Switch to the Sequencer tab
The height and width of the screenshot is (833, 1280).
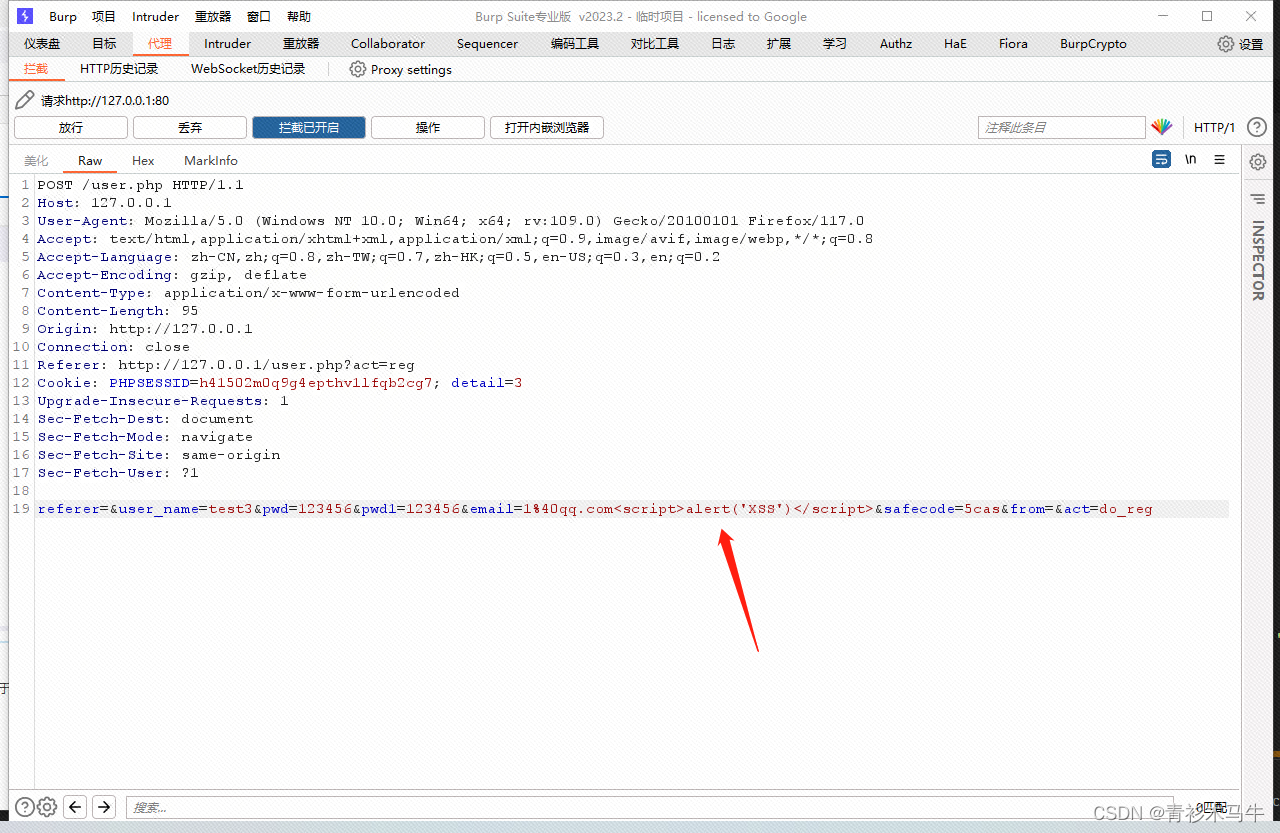click(x=488, y=44)
